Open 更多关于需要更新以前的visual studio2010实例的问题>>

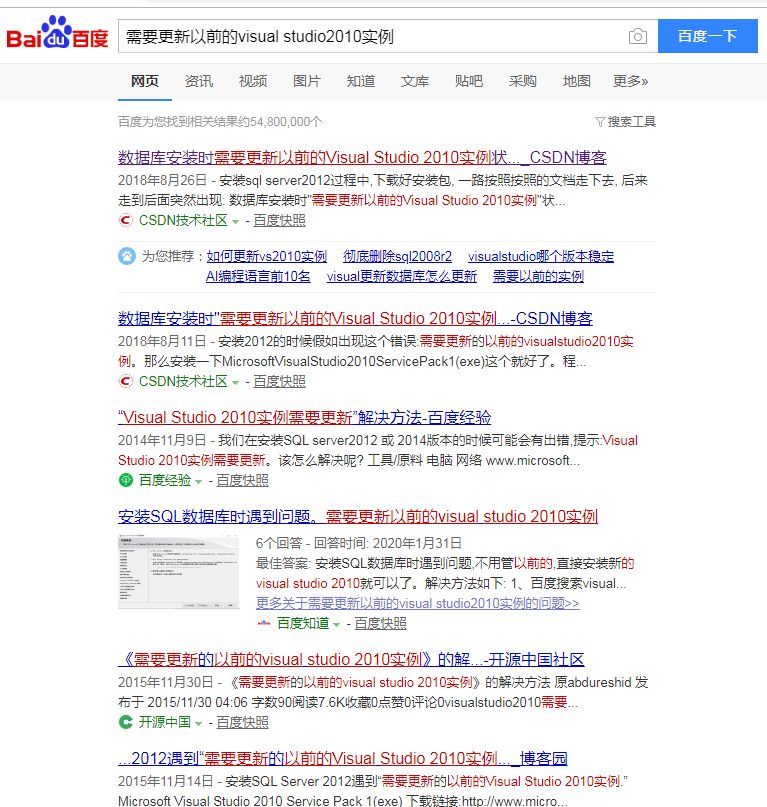(417, 603)
